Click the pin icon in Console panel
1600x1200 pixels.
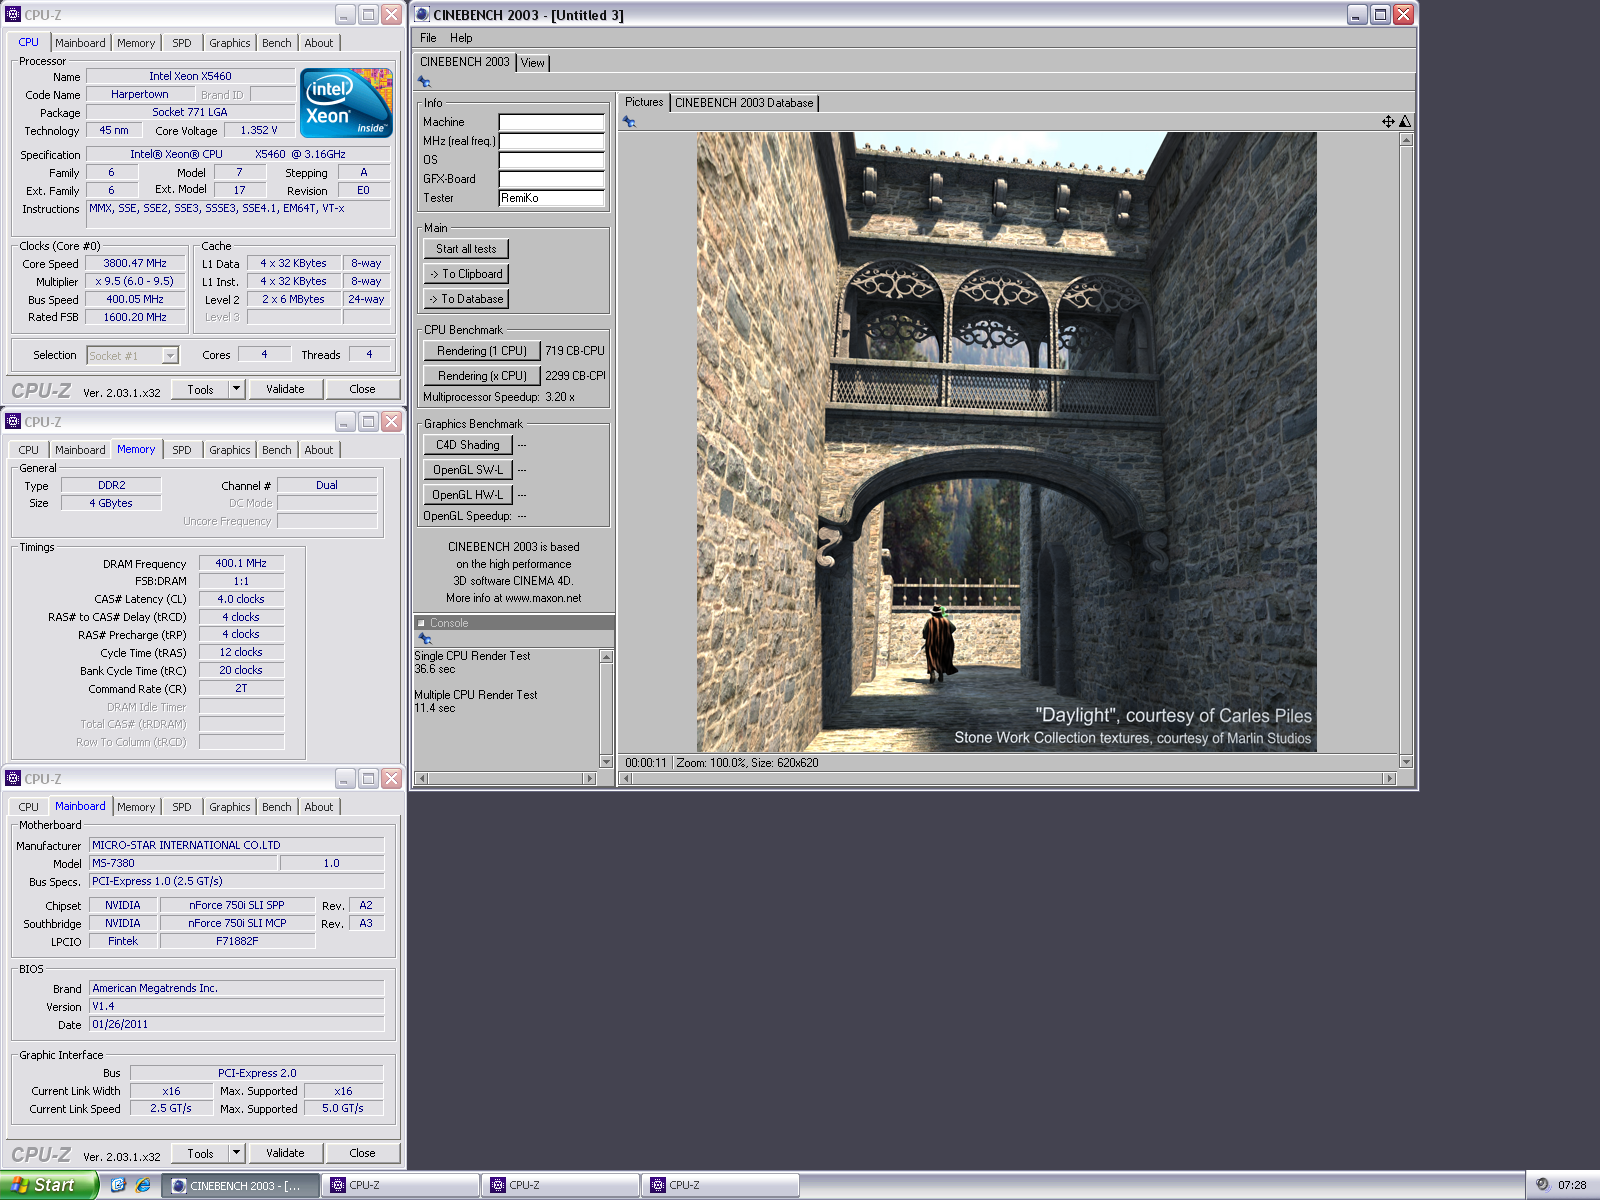pos(424,639)
